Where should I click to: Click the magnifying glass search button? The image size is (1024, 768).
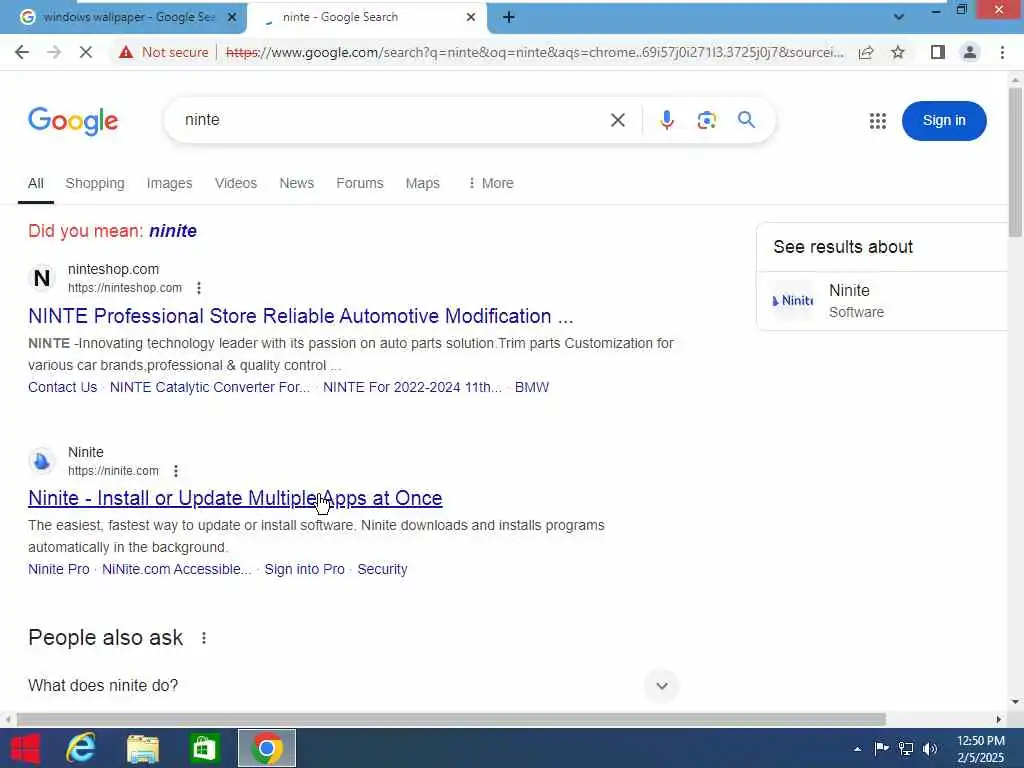[746, 120]
